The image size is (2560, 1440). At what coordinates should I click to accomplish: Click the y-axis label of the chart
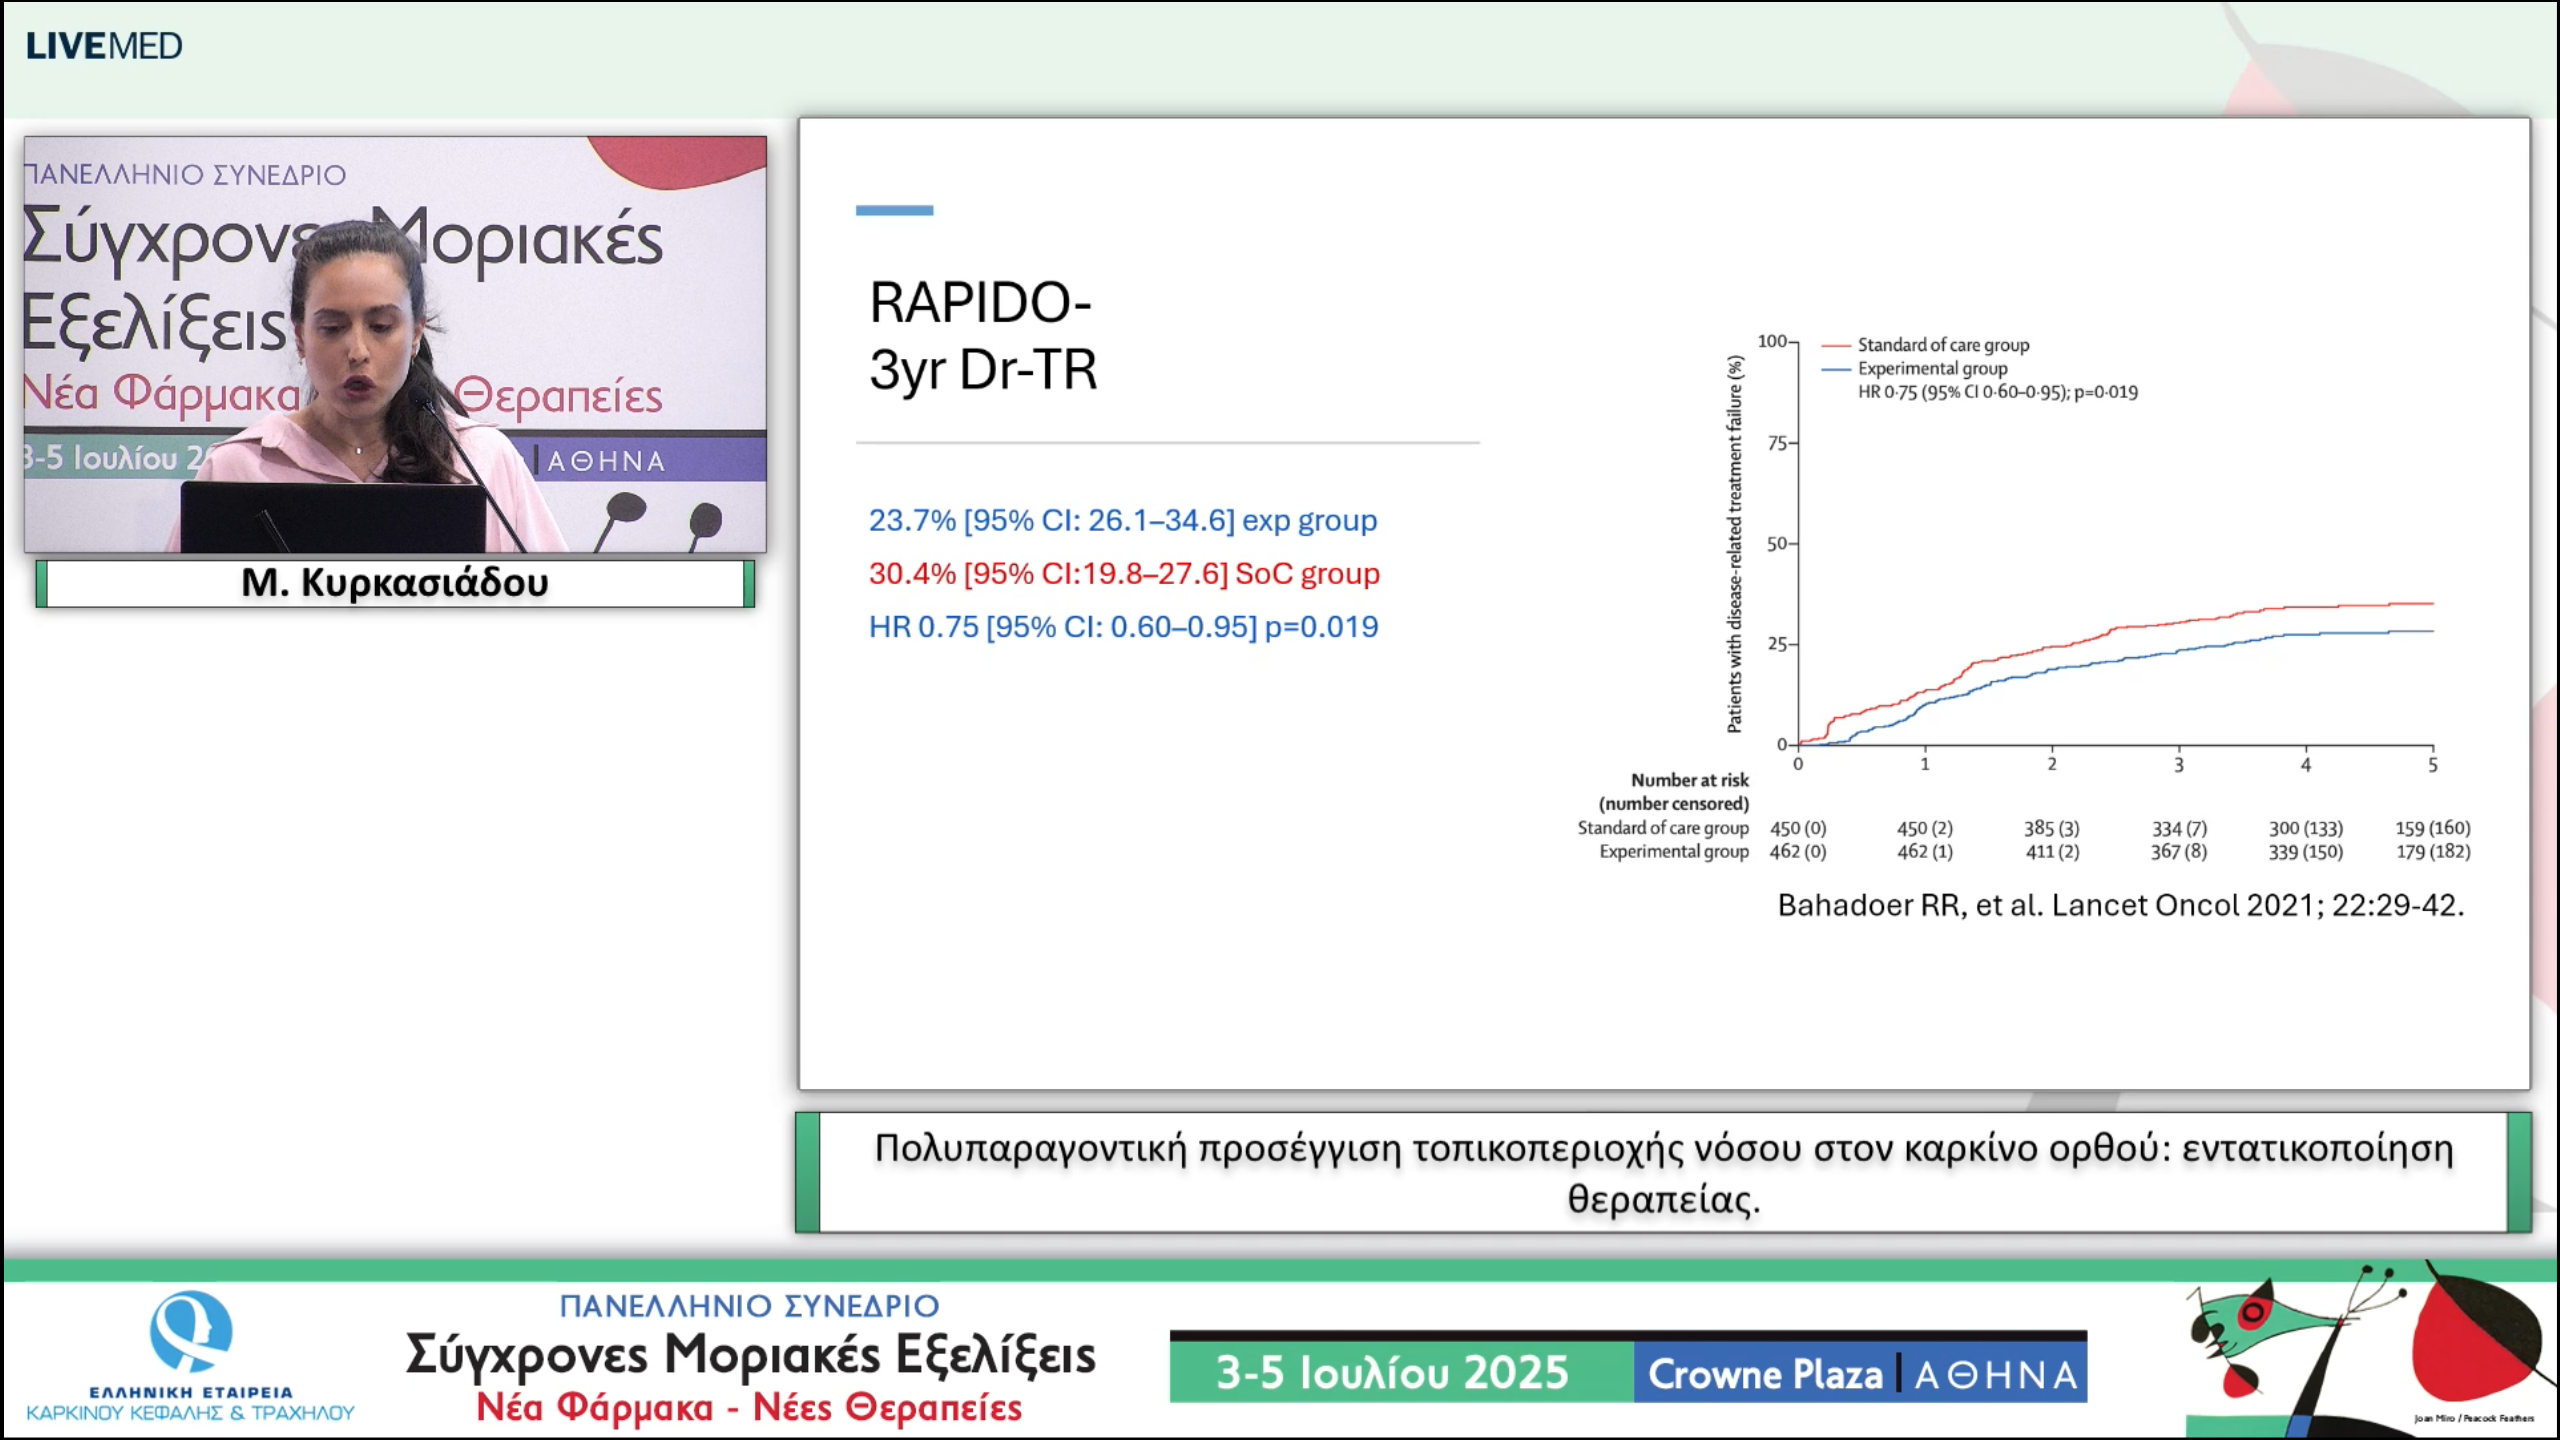(1735, 544)
